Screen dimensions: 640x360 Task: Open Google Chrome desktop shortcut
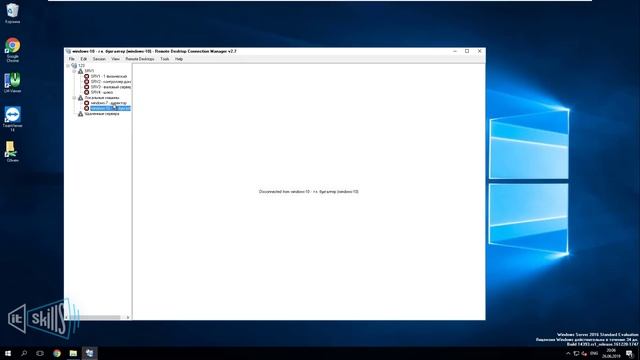click(13, 49)
